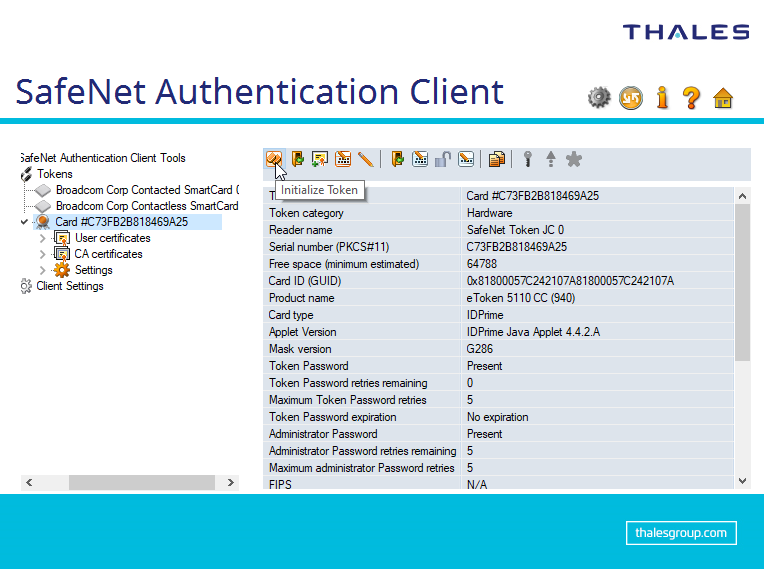Open the gear icon in the header

(x=599, y=97)
